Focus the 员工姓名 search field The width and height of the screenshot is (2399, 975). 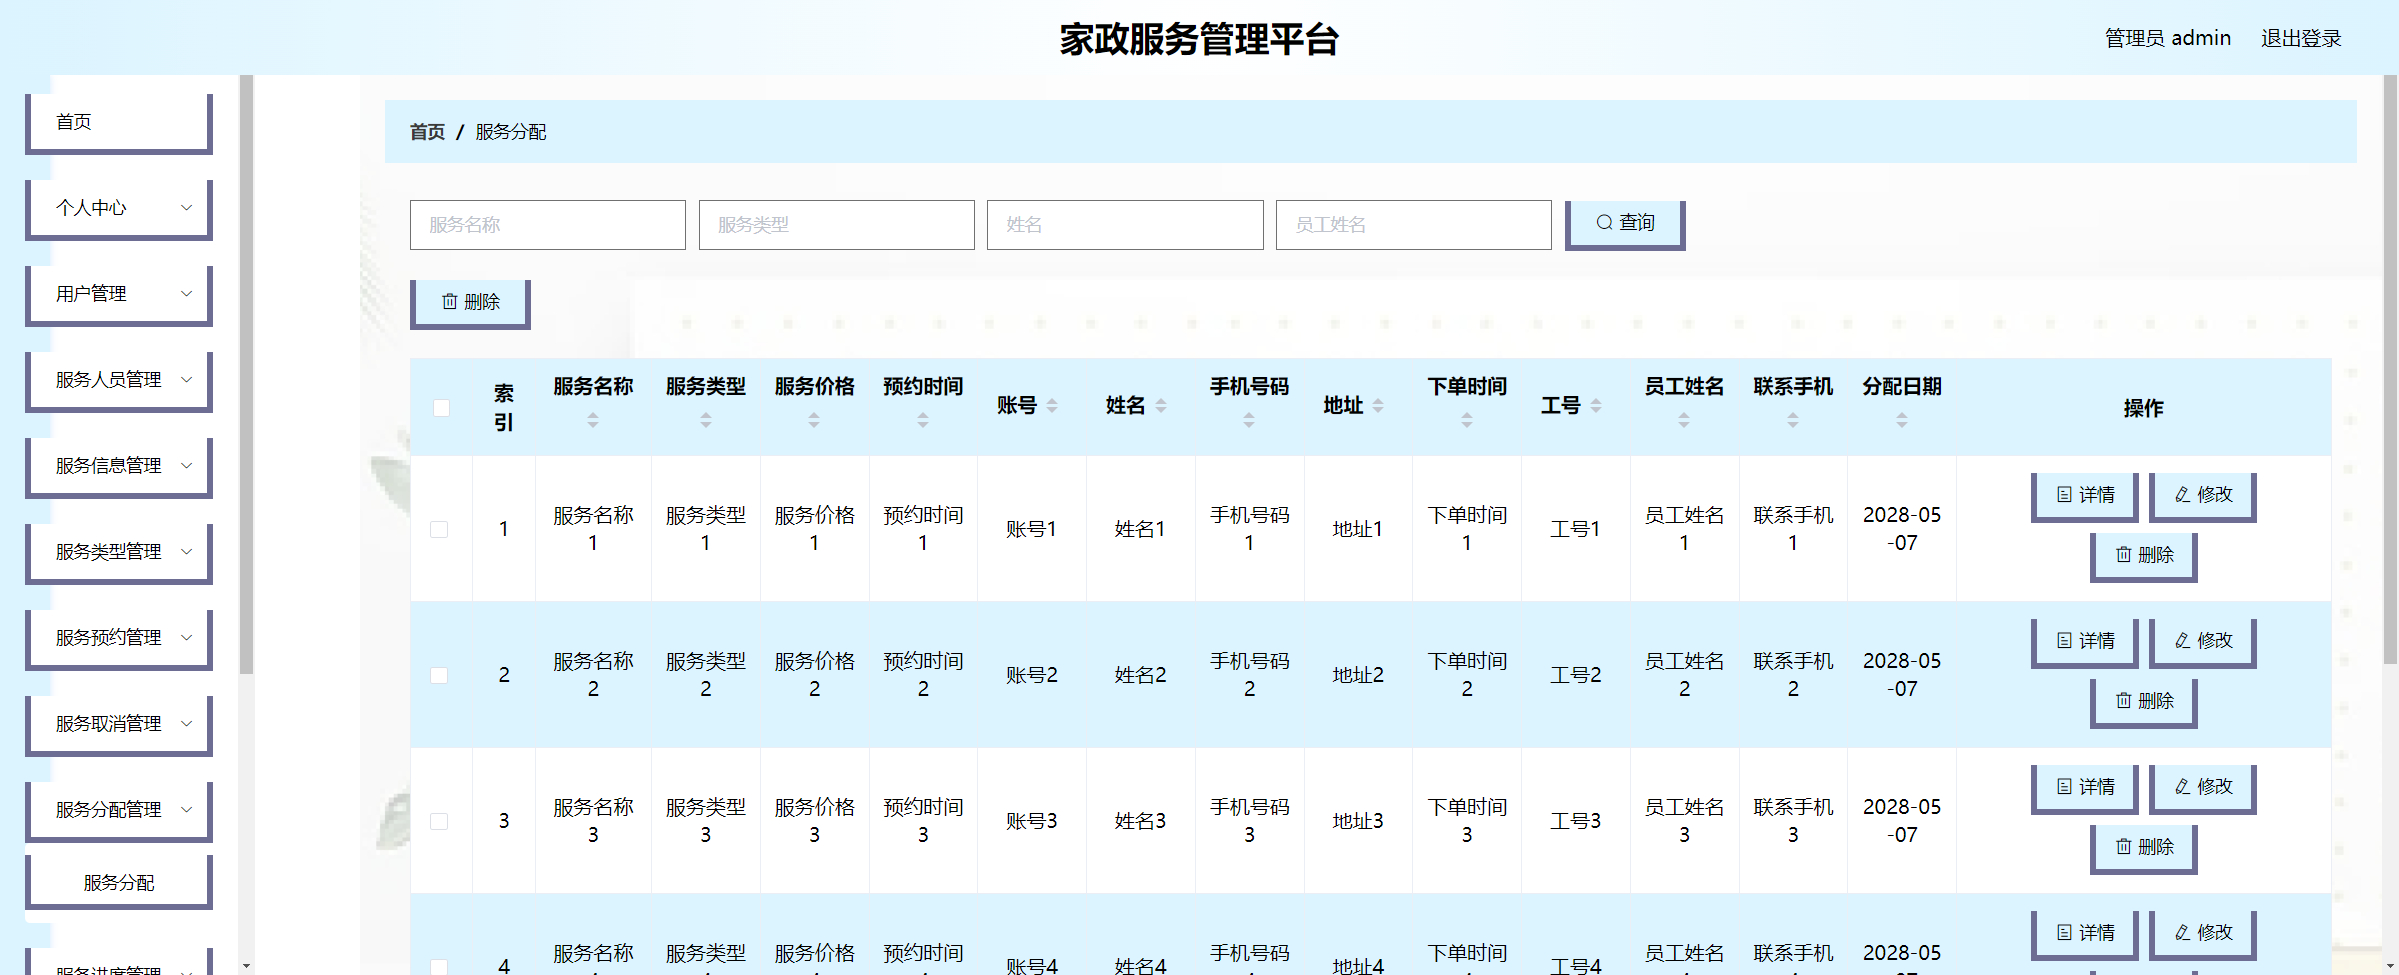point(1413,225)
